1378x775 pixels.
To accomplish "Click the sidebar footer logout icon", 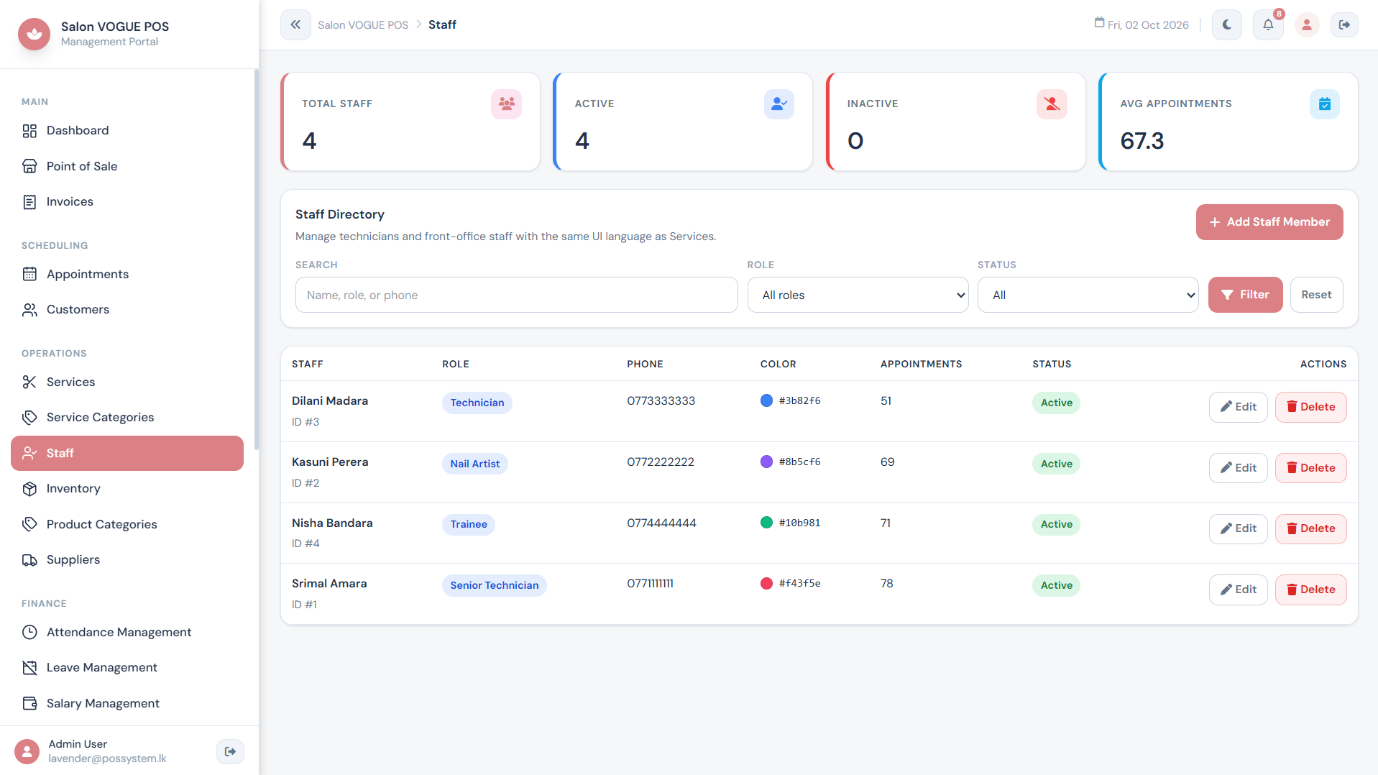I will [230, 752].
